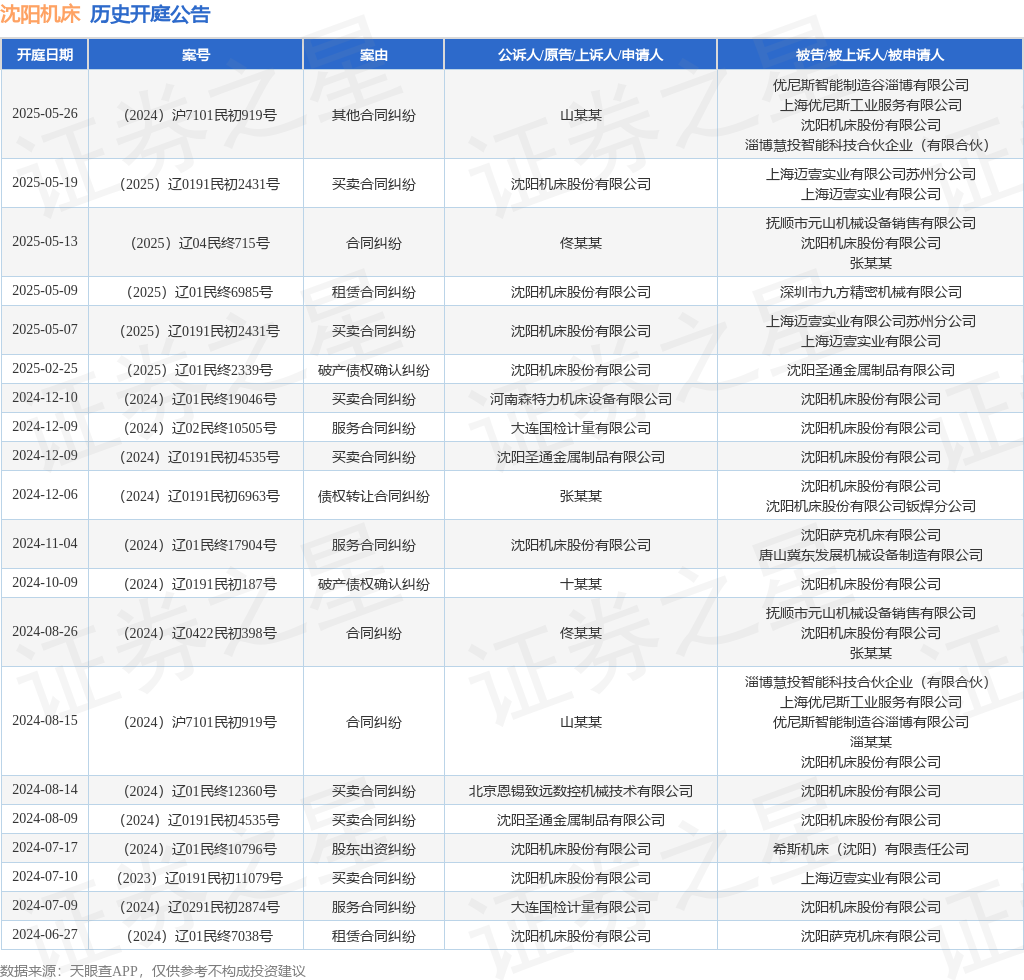Click the 公诉人/原告/上诉人/申请人 column header

coord(581,55)
